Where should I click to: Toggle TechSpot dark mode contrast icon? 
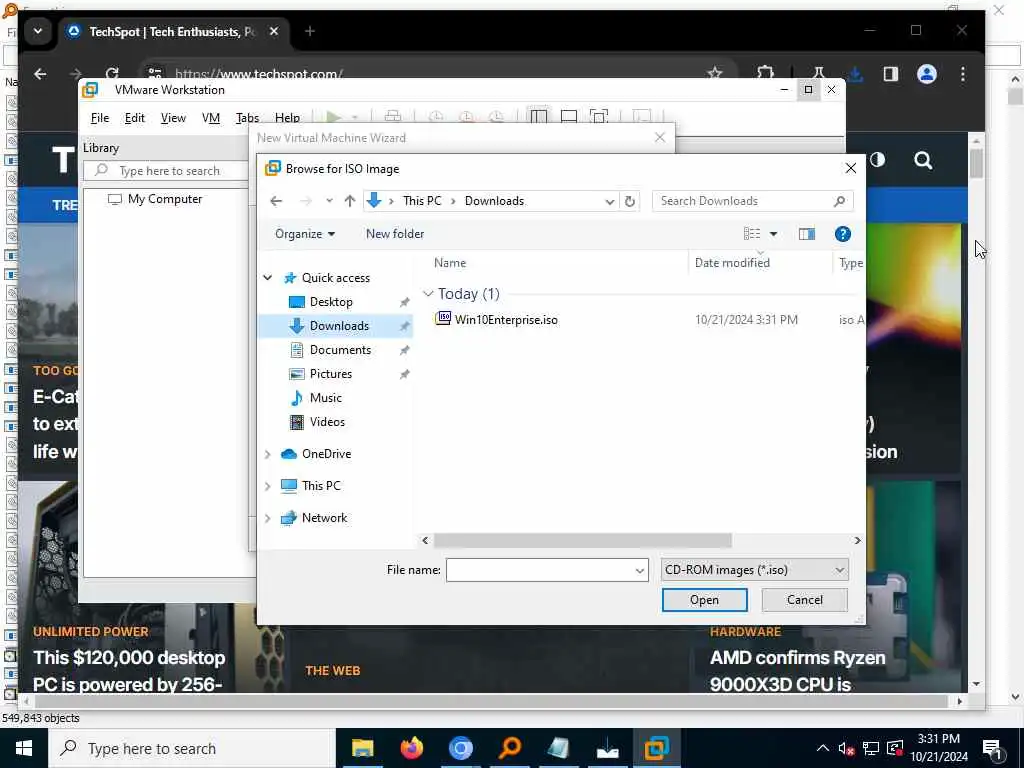(x=877, y=159)
